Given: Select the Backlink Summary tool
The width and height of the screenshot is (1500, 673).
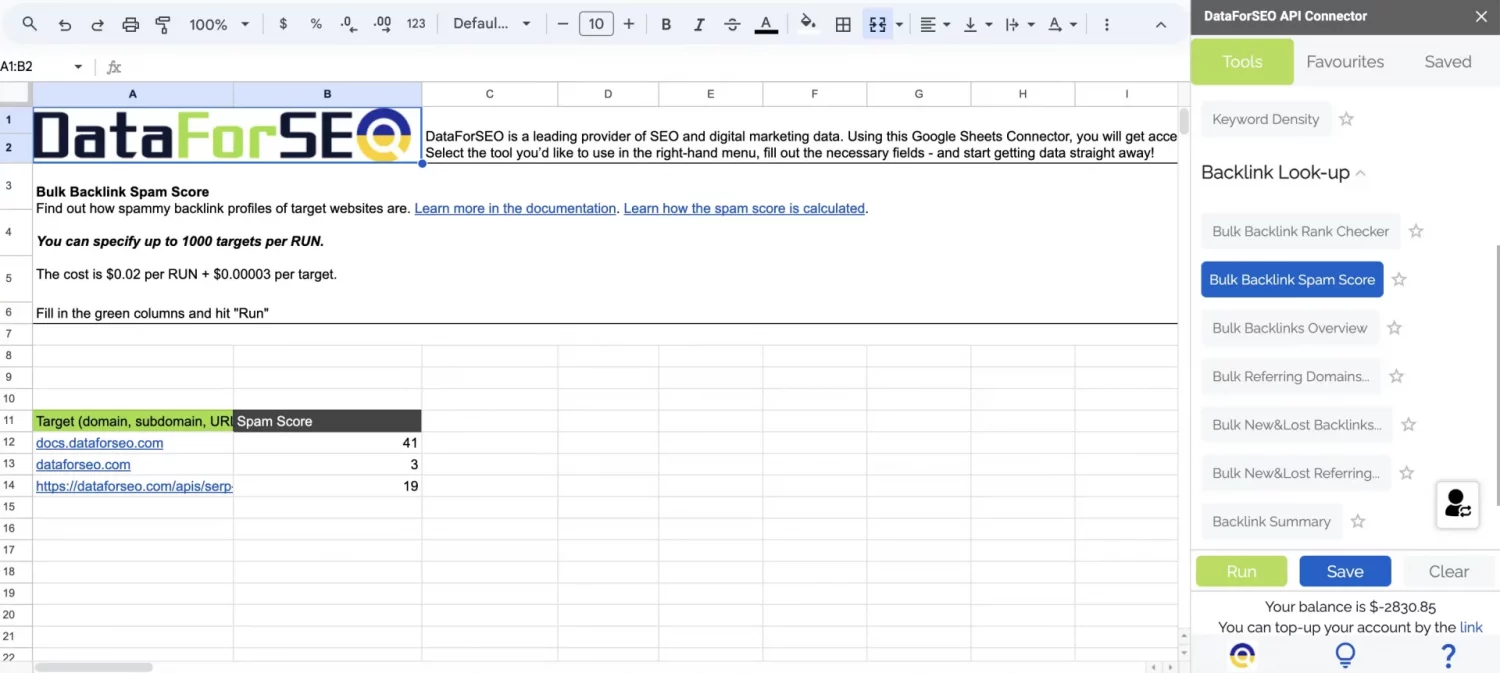Looking at the screenshot, I should pos(1272,521).
